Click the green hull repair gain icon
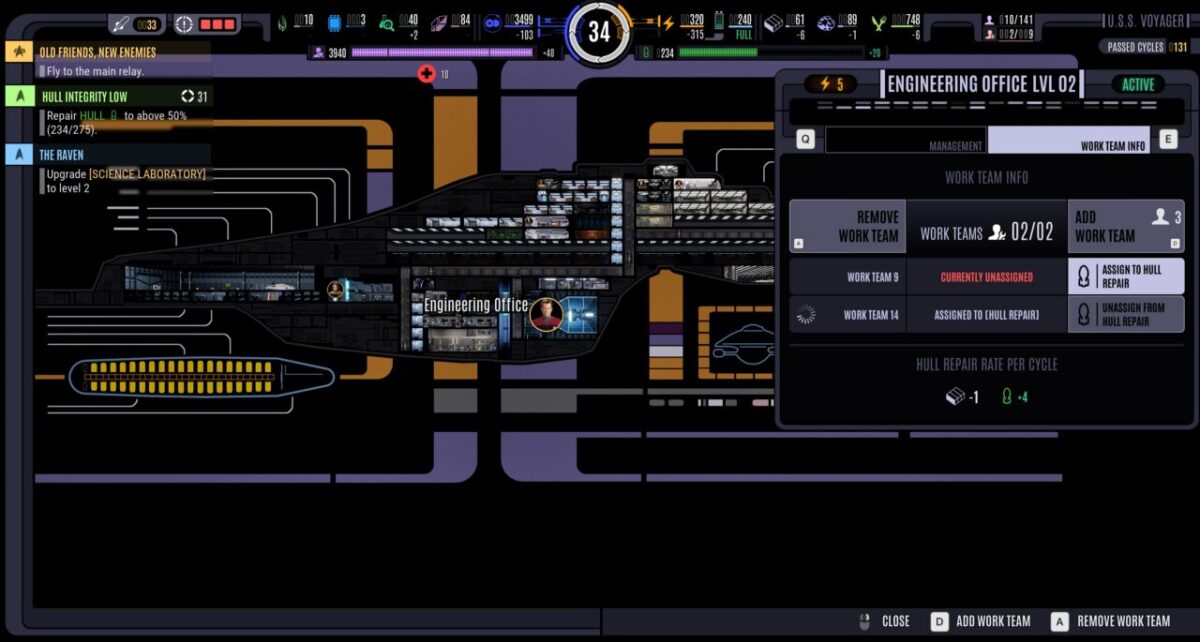 pyautogui.click(x=1007, y=397)
